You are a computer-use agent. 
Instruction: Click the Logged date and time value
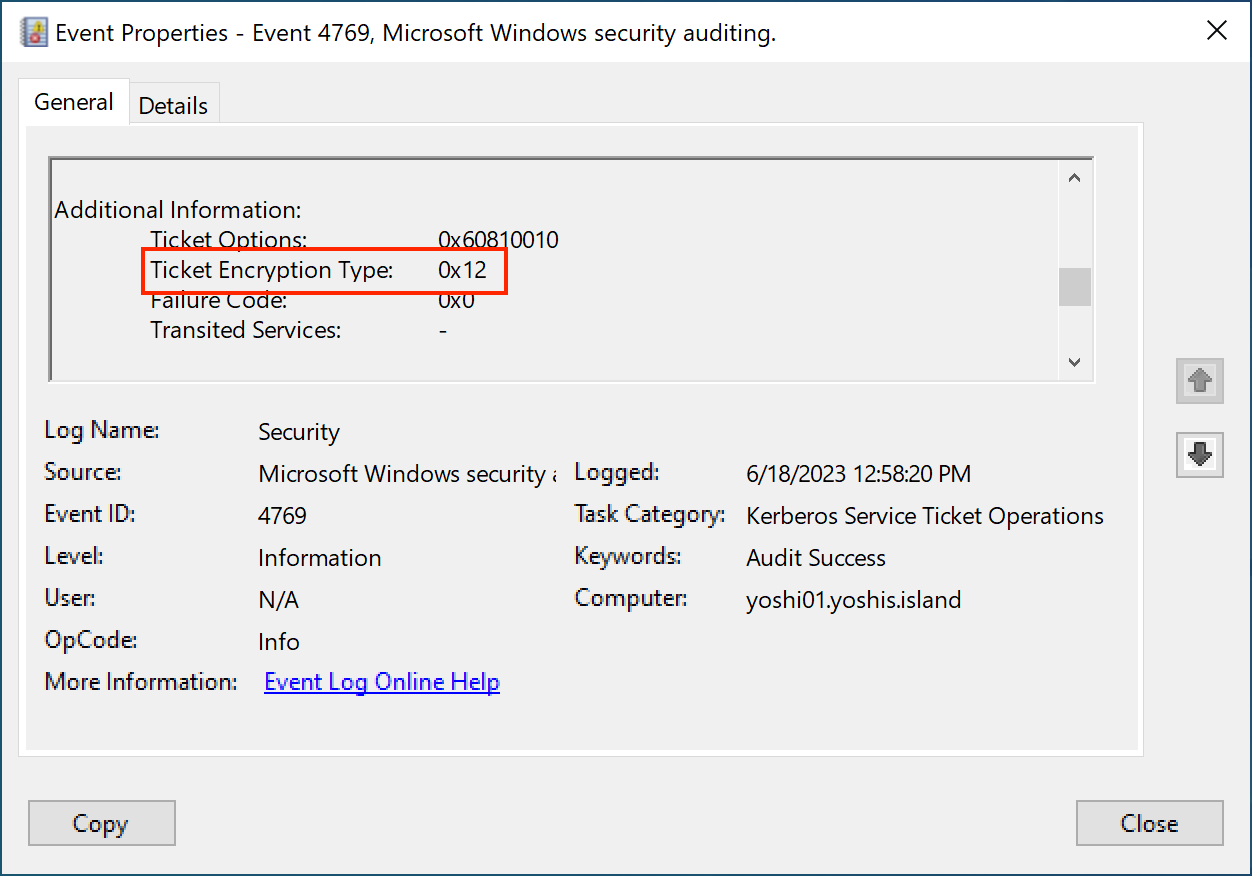tap(858, 474)
